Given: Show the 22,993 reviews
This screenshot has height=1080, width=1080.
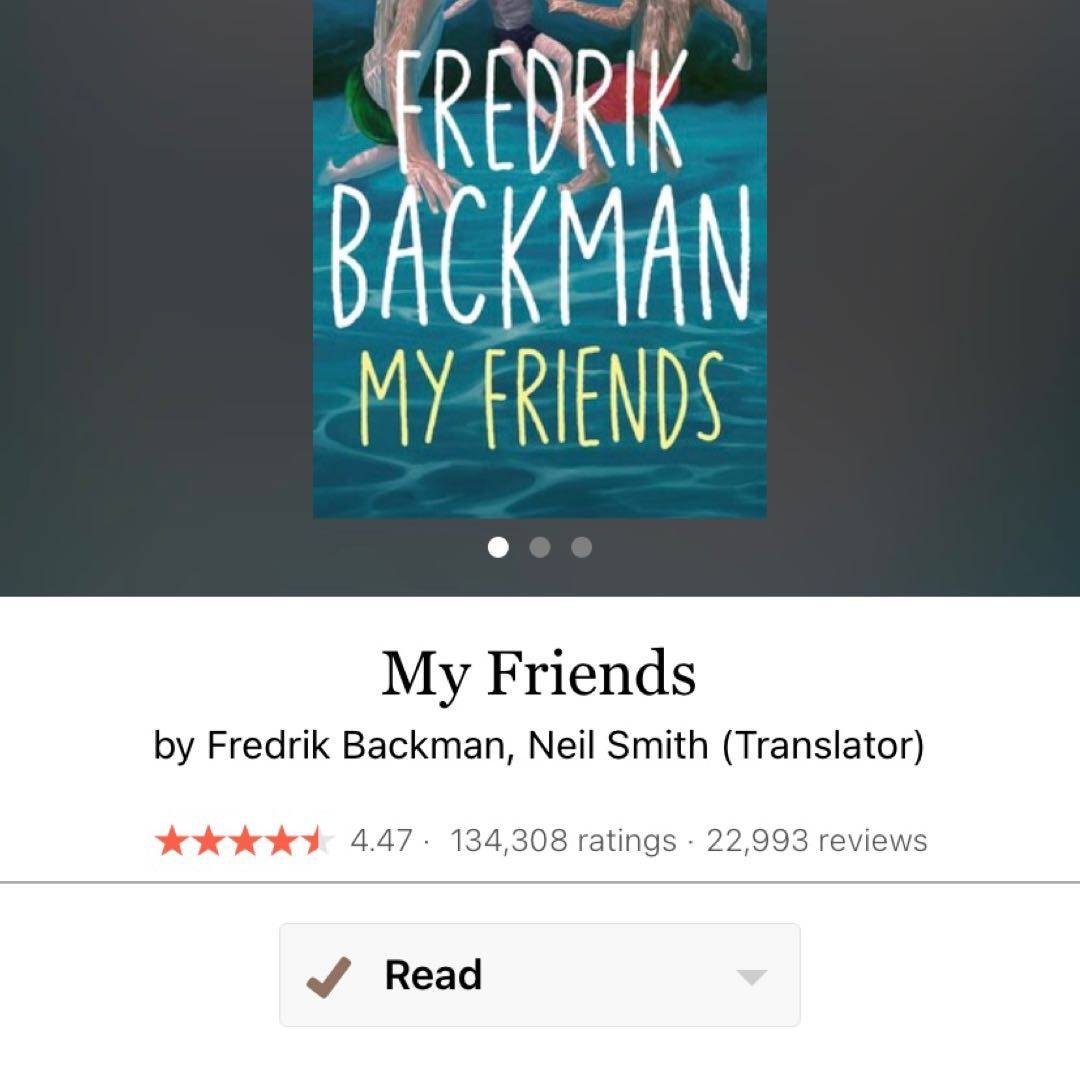Looking at the screenshot, I should (x=817, y=841).
